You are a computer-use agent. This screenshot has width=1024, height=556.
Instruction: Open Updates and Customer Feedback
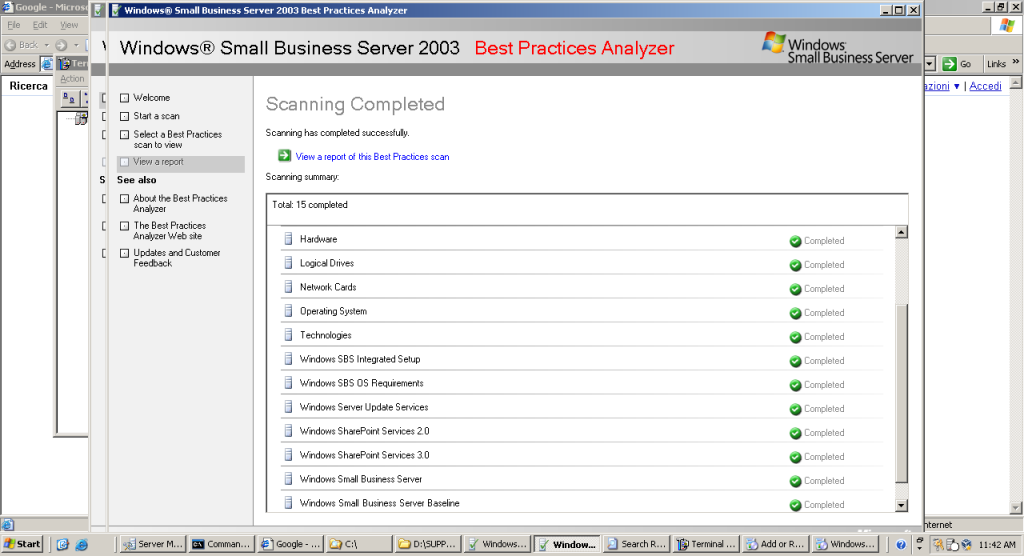[176, 258]
